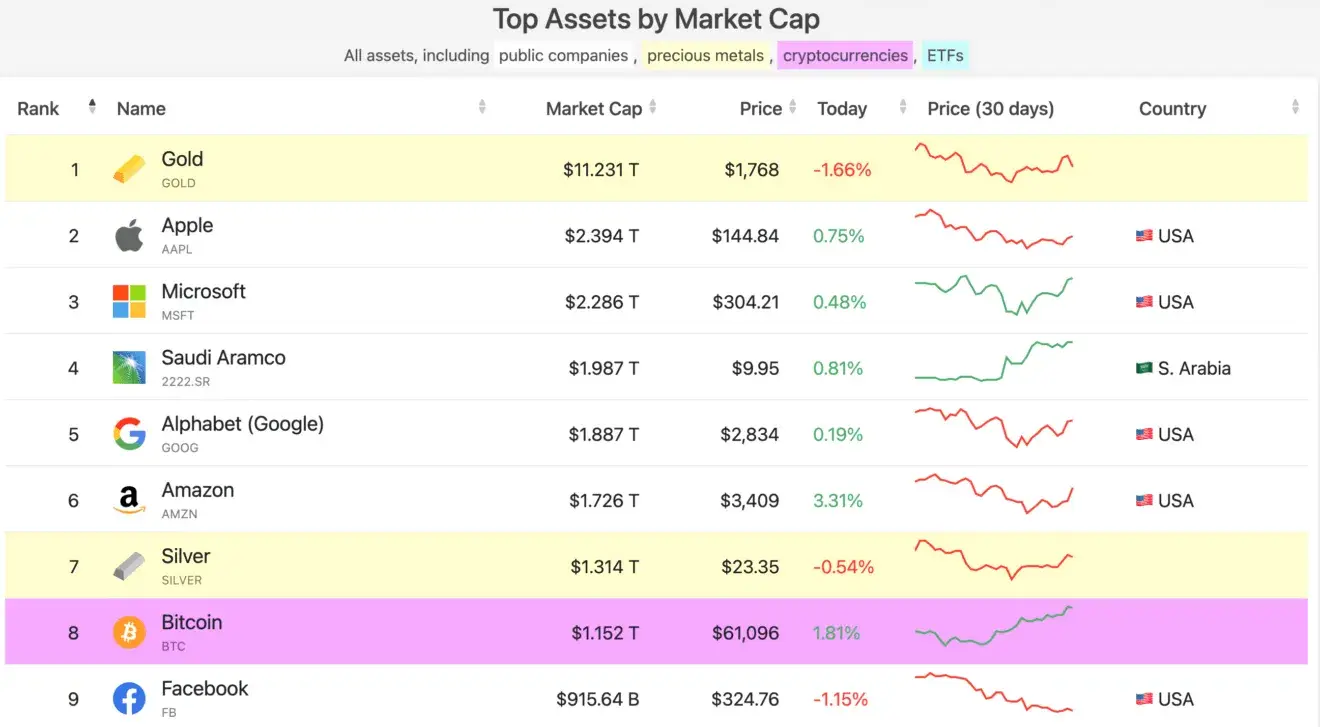This screenshot has height=727, width=1320.
Task: Toggle the cryptocurrencies filter tag
Action: tap(845, 56)
